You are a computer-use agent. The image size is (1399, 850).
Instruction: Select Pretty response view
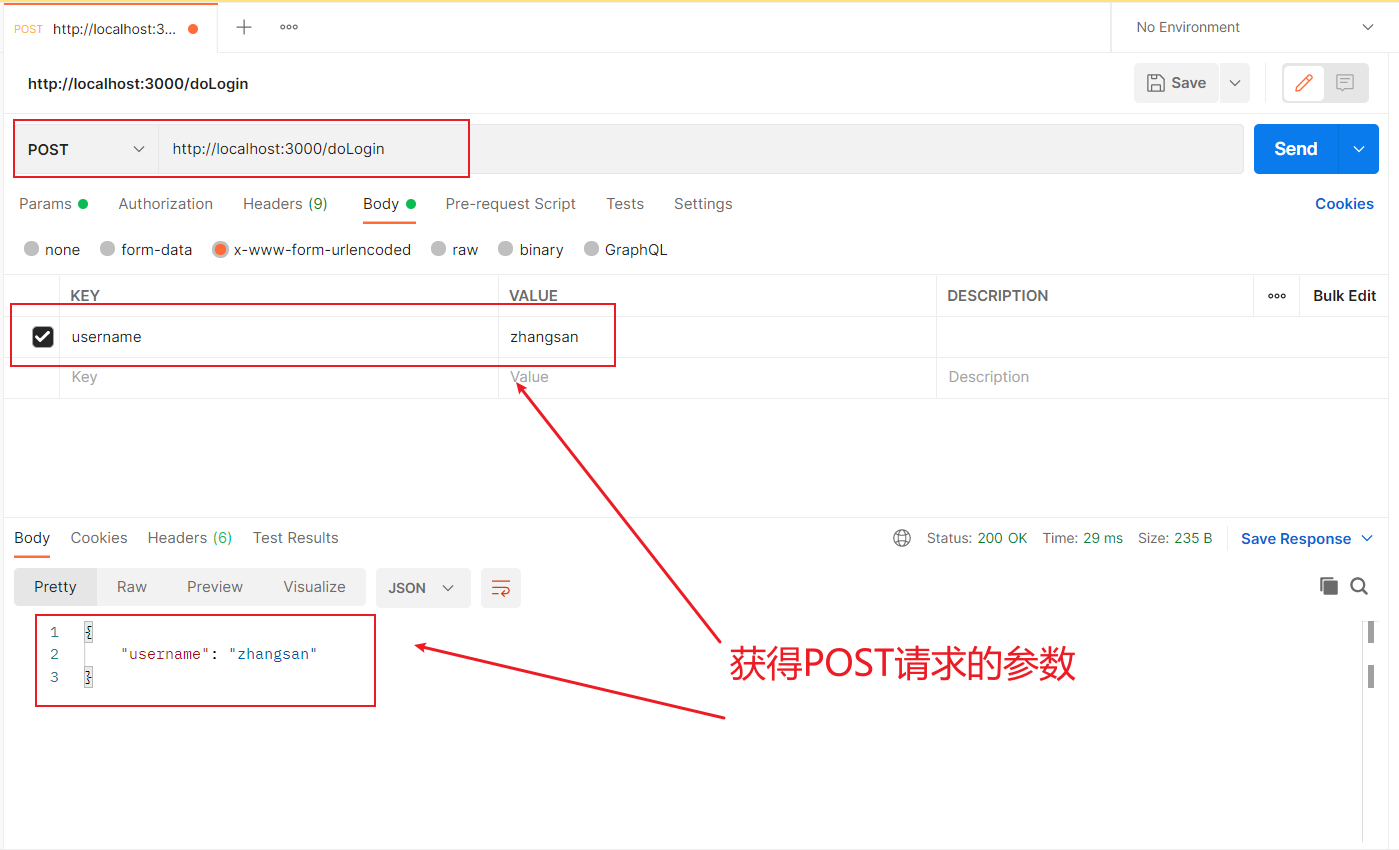pyautogui.click(x=55, y=587)
